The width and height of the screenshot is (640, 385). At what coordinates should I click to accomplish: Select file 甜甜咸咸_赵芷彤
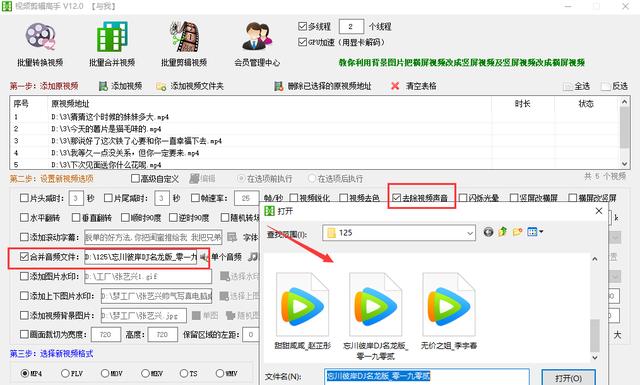click(302, 311)
